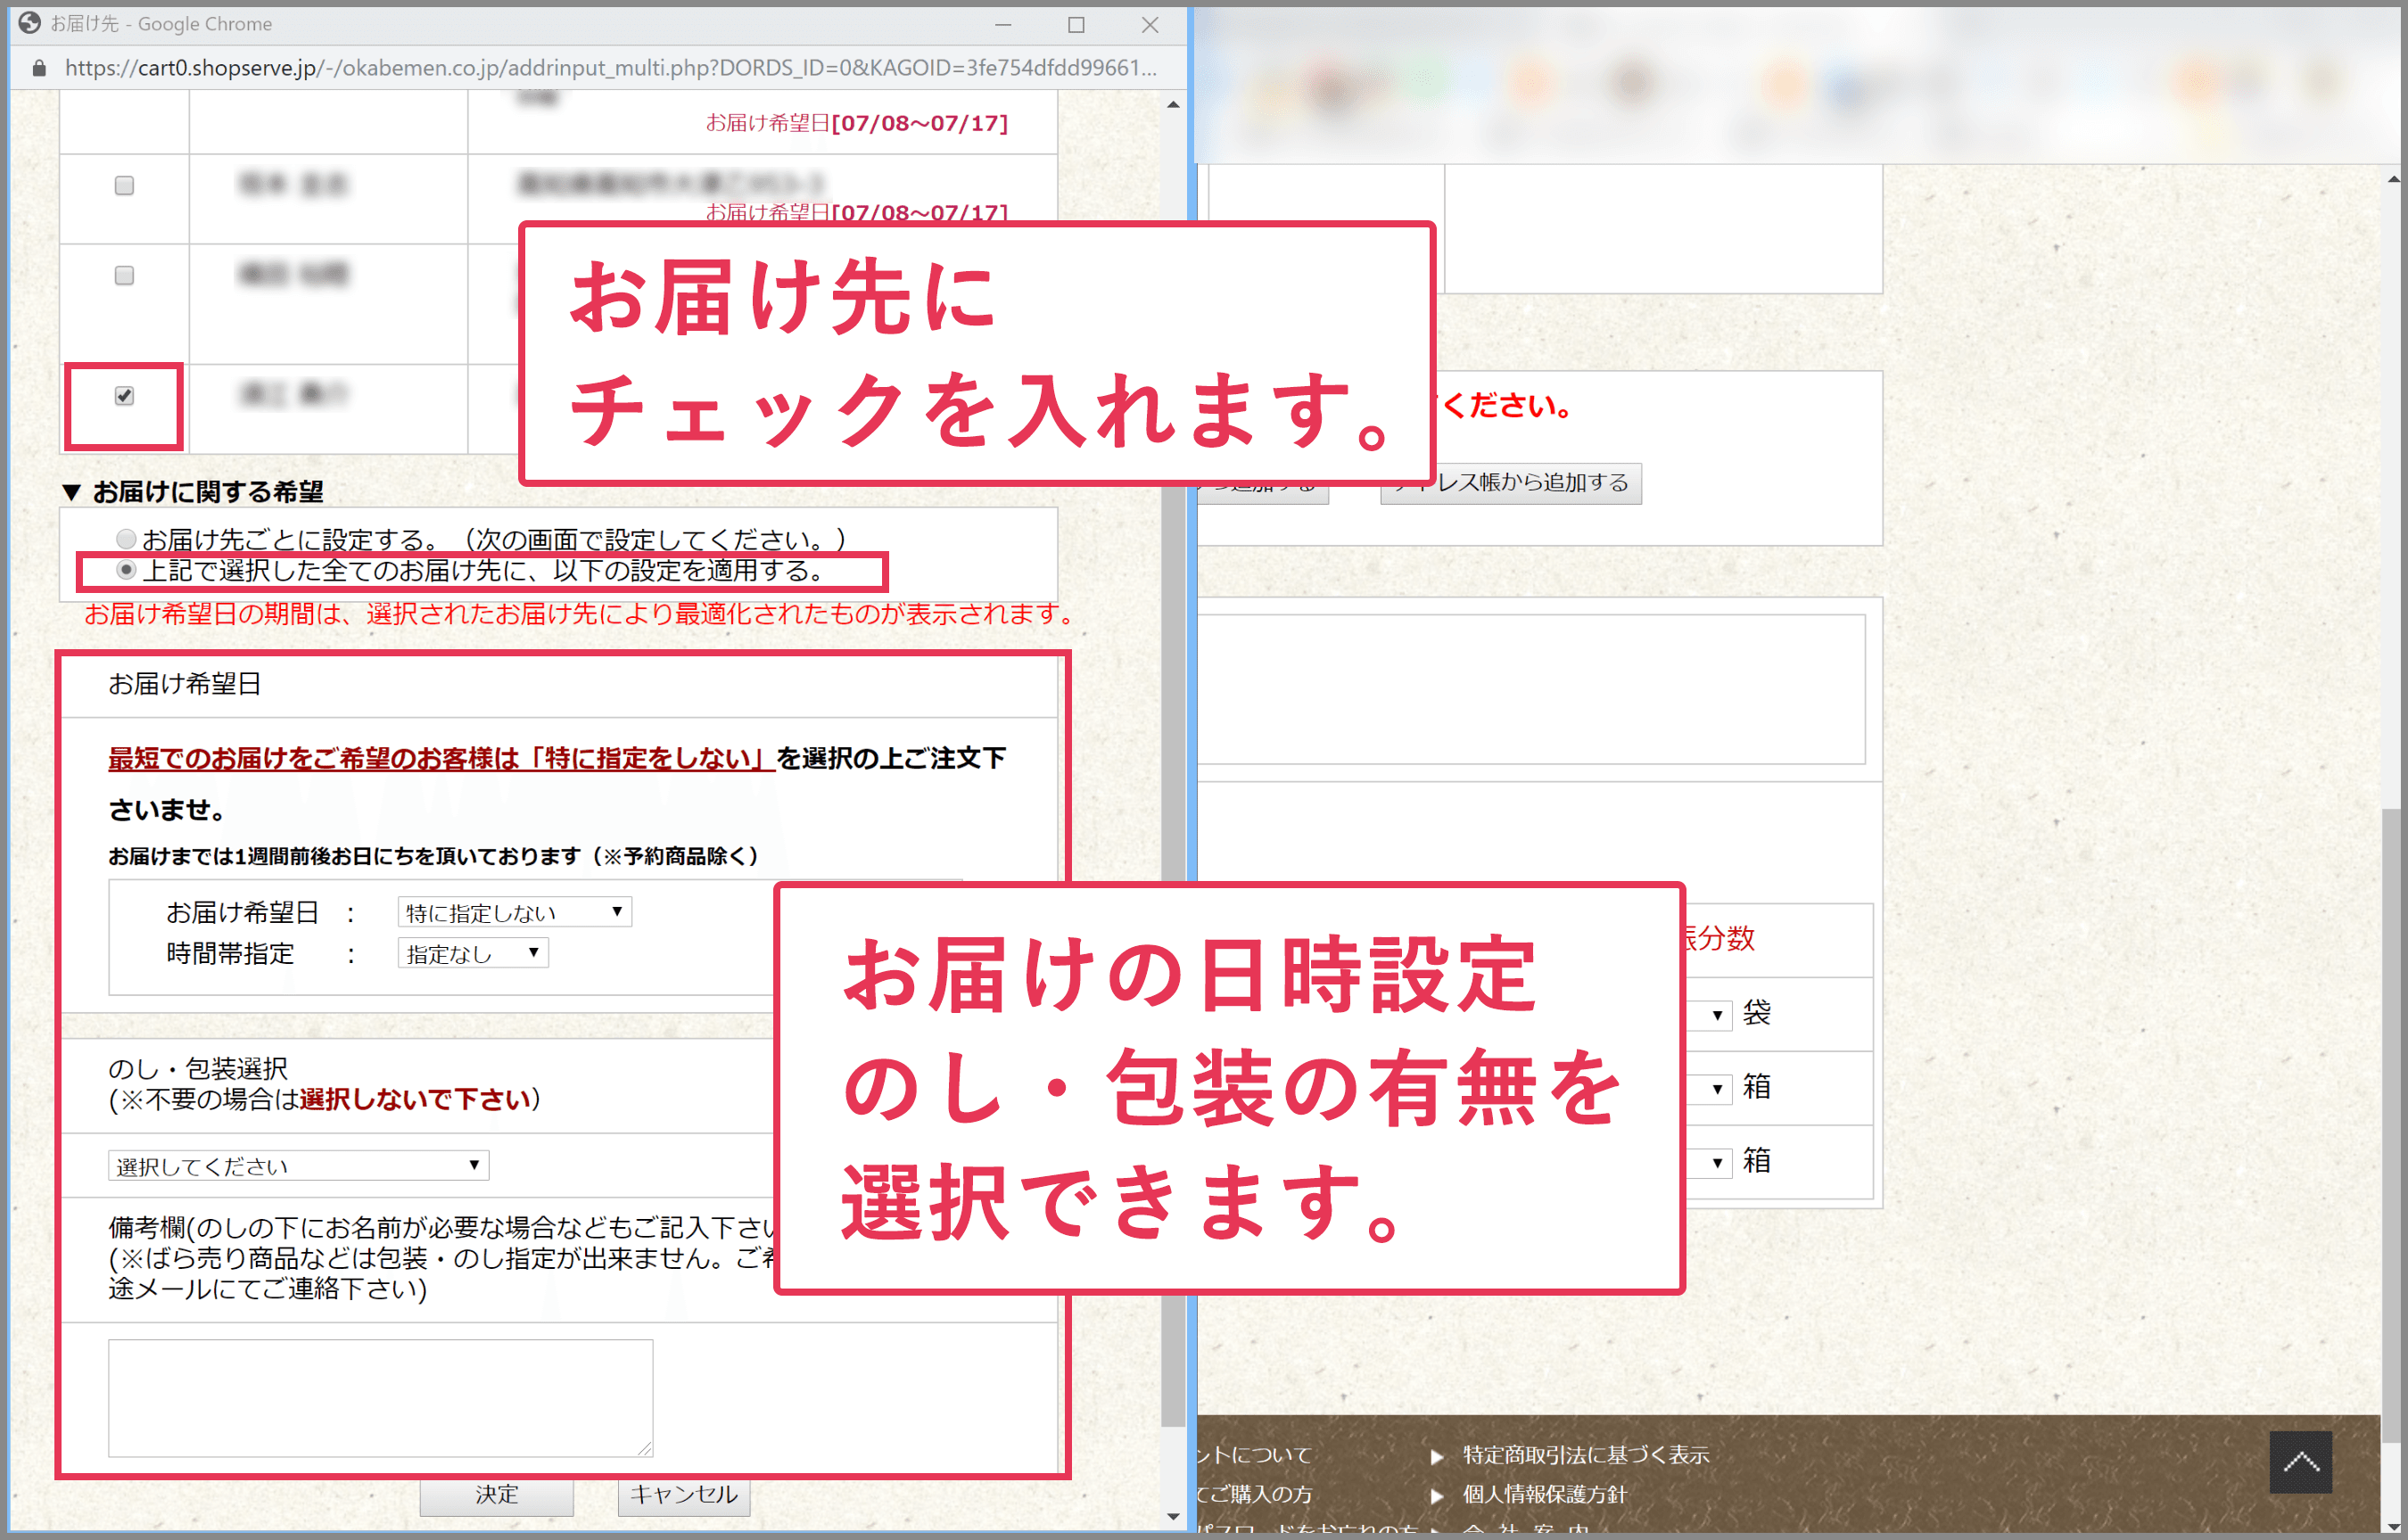Uncheck the checked recipient checkbox
This screenshot has width=2408, height=1540.
[124, 396]
